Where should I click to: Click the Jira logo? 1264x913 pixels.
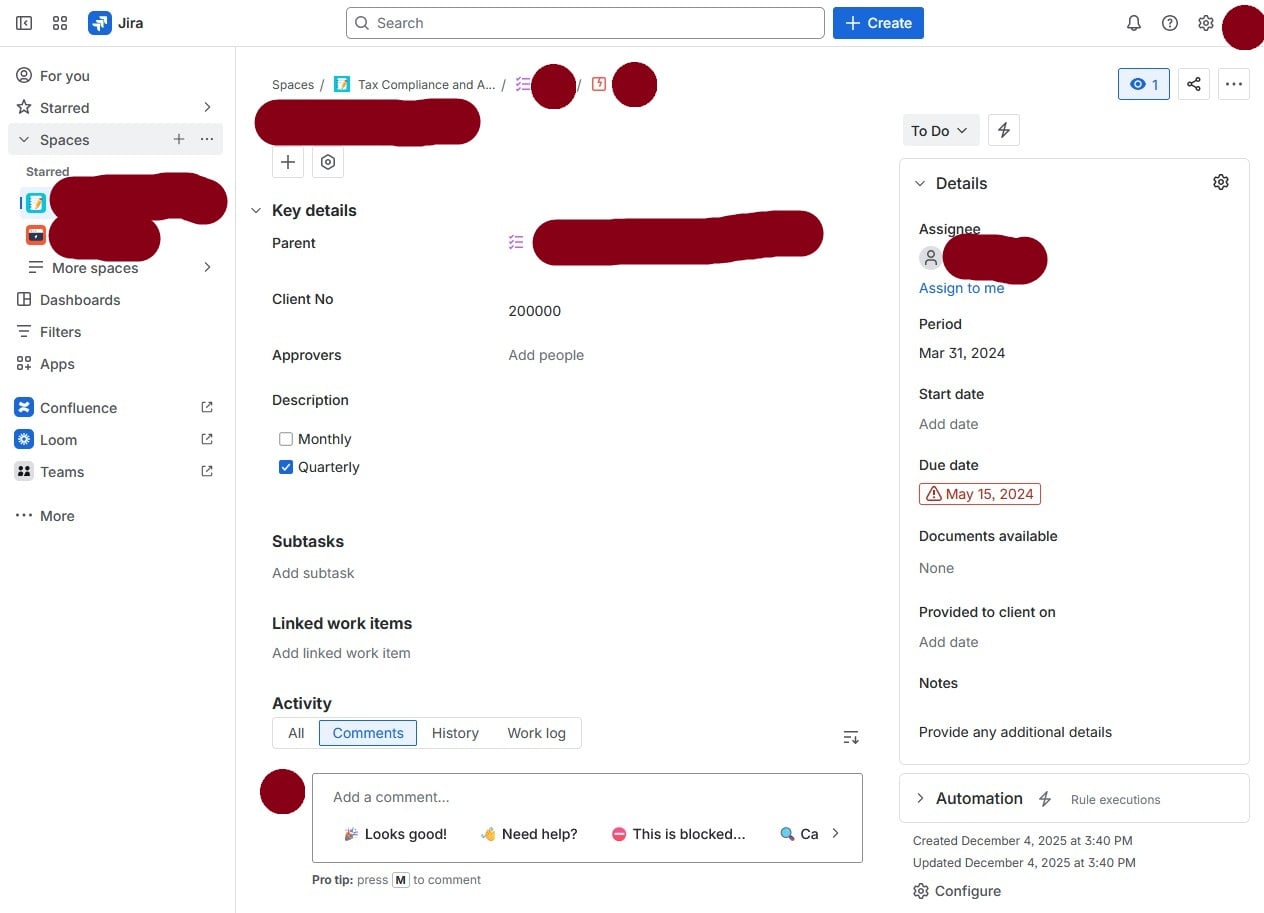[x=116, y=23]
